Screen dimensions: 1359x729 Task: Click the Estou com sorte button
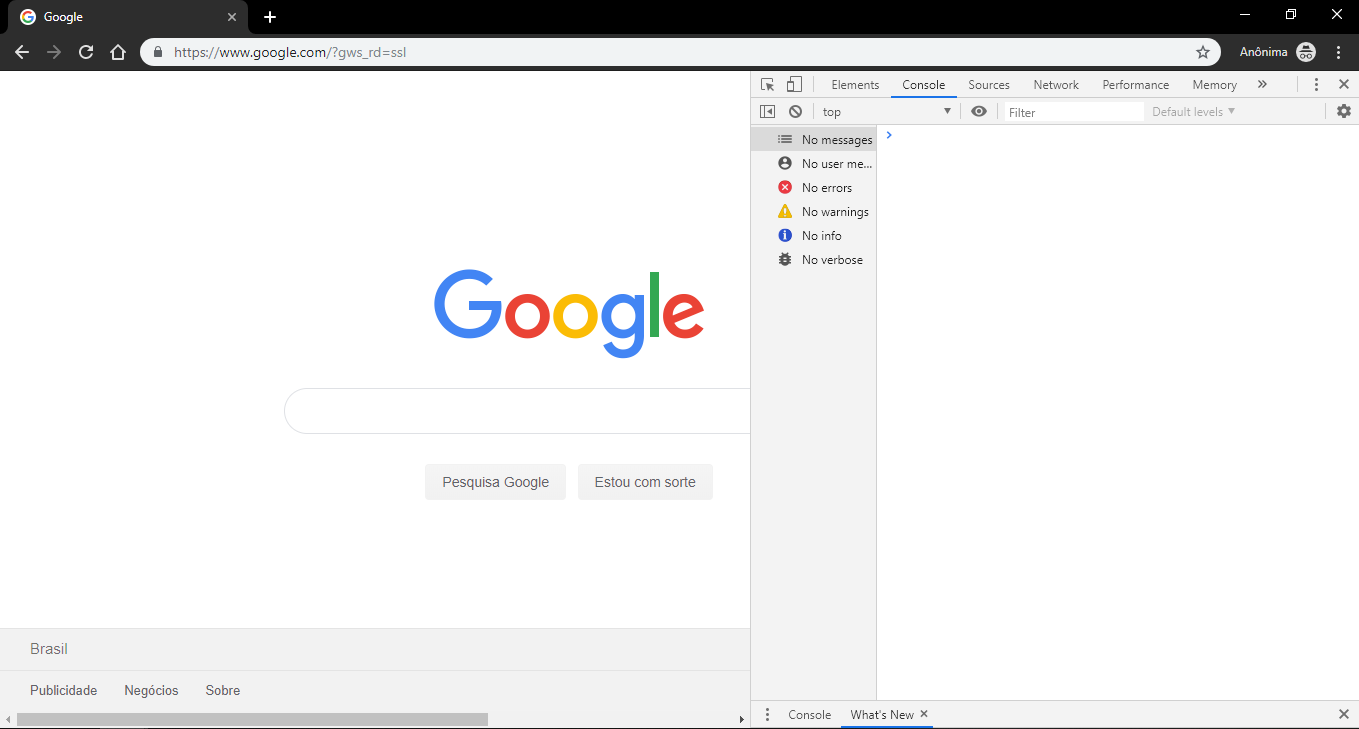[x=645, y=482]
